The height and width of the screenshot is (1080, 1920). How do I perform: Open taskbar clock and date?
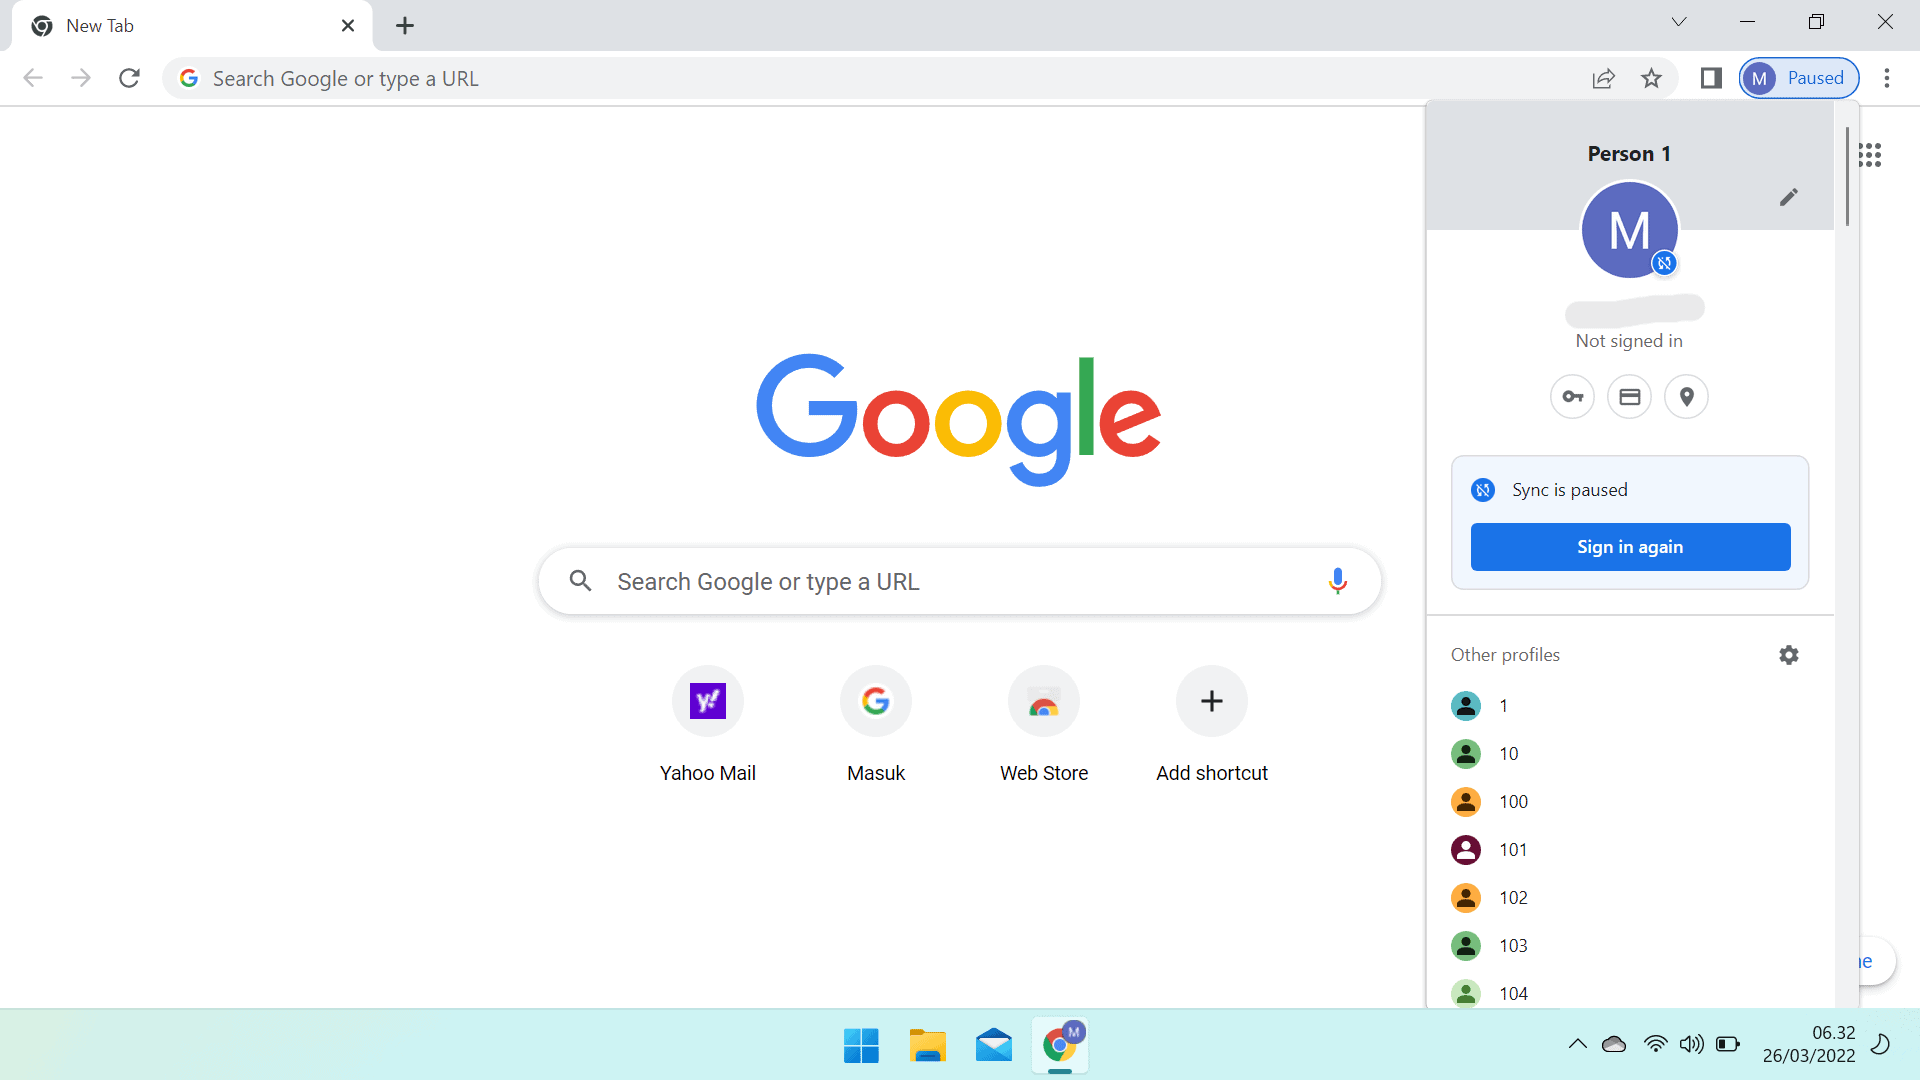click(x=1809, y=1045)
